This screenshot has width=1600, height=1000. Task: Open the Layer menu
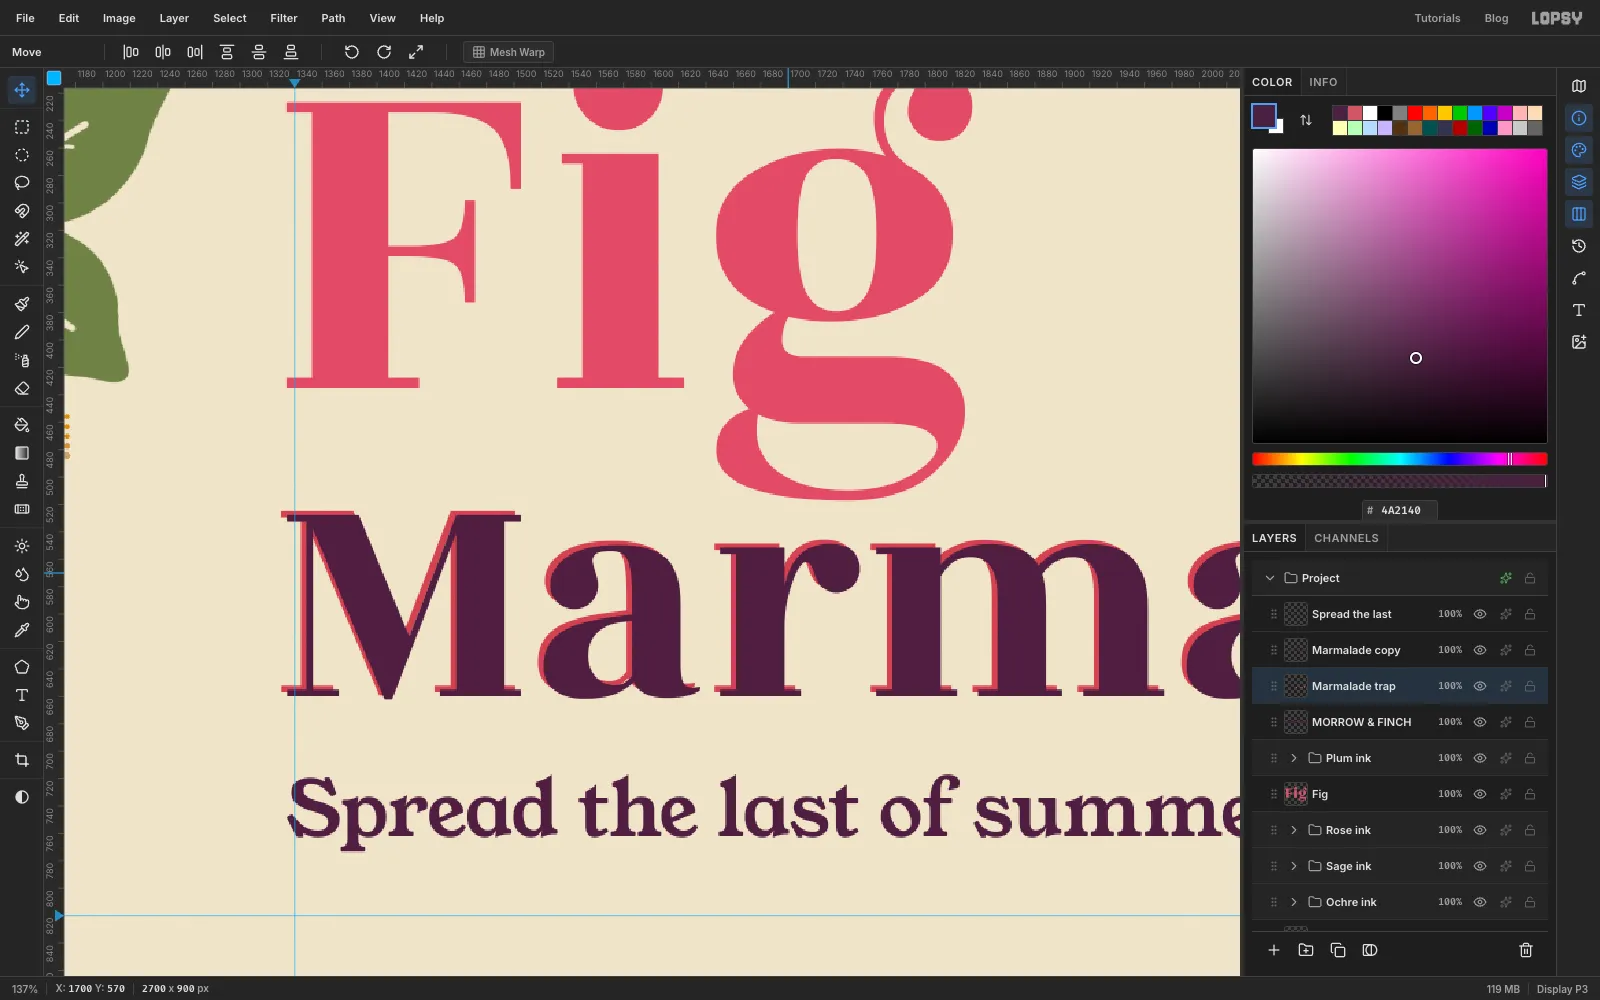[x=174, y=18]
